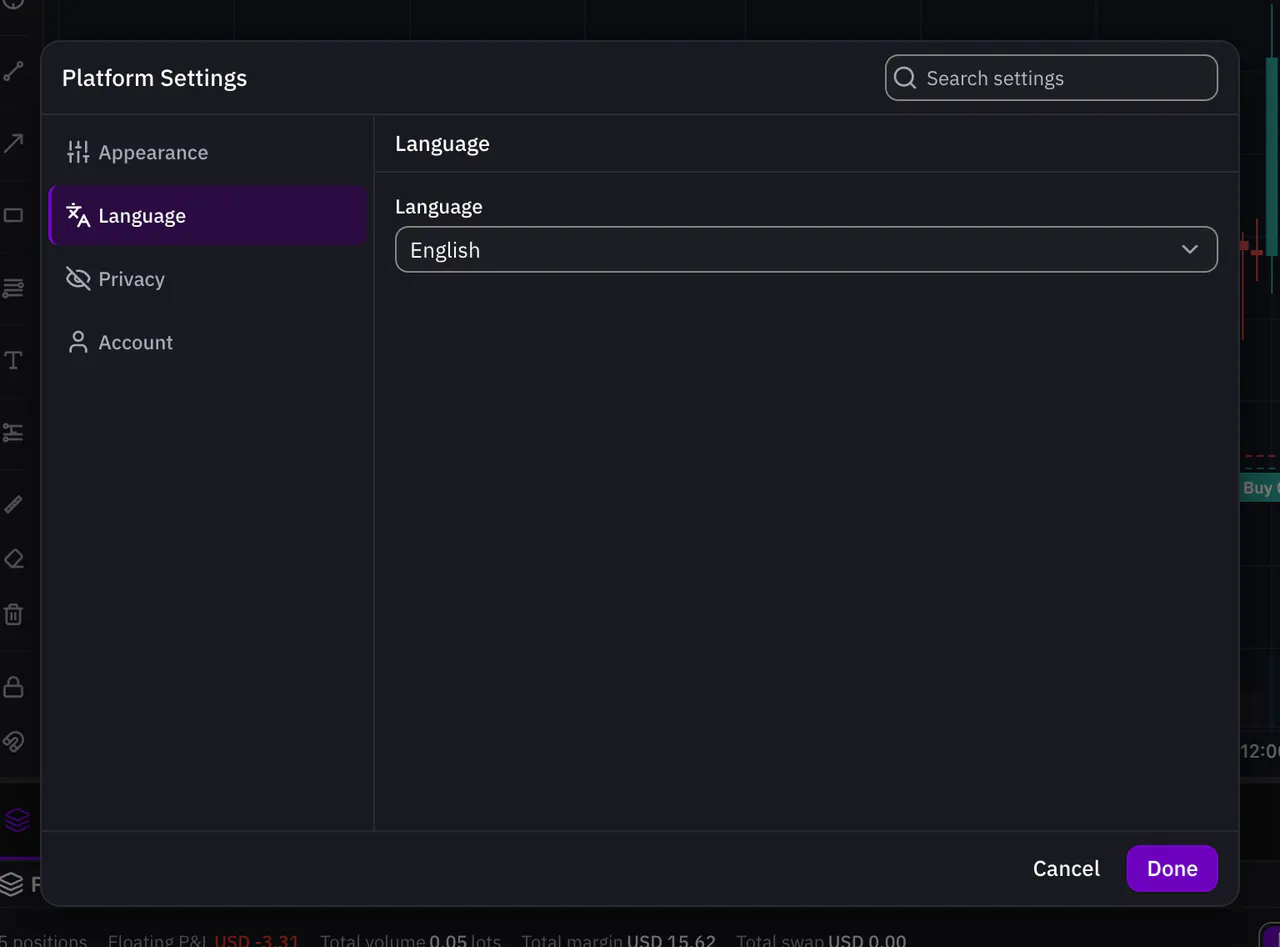
Task: Click the Language translate icon
Action: click(x=78, y=215)
